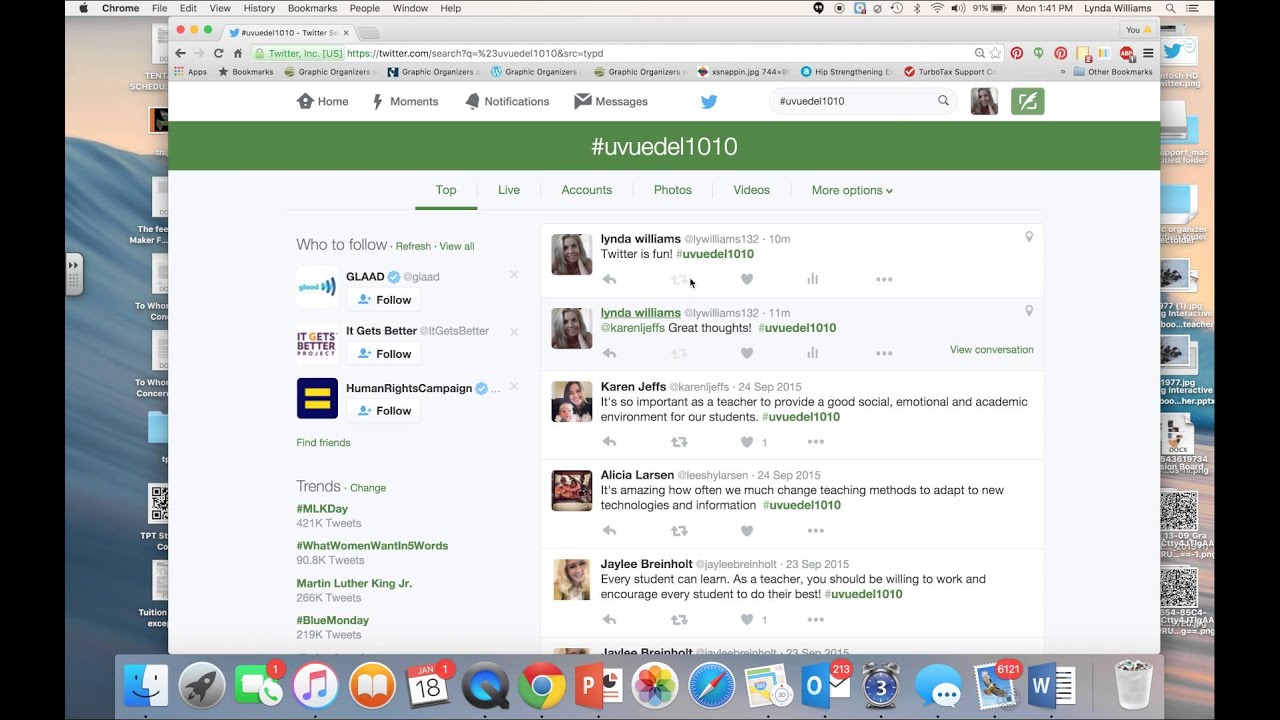Open Chrome's hamburger menu
Image resolution: width=1280 pixels, height=720 pixels.
pos(1148,53)
